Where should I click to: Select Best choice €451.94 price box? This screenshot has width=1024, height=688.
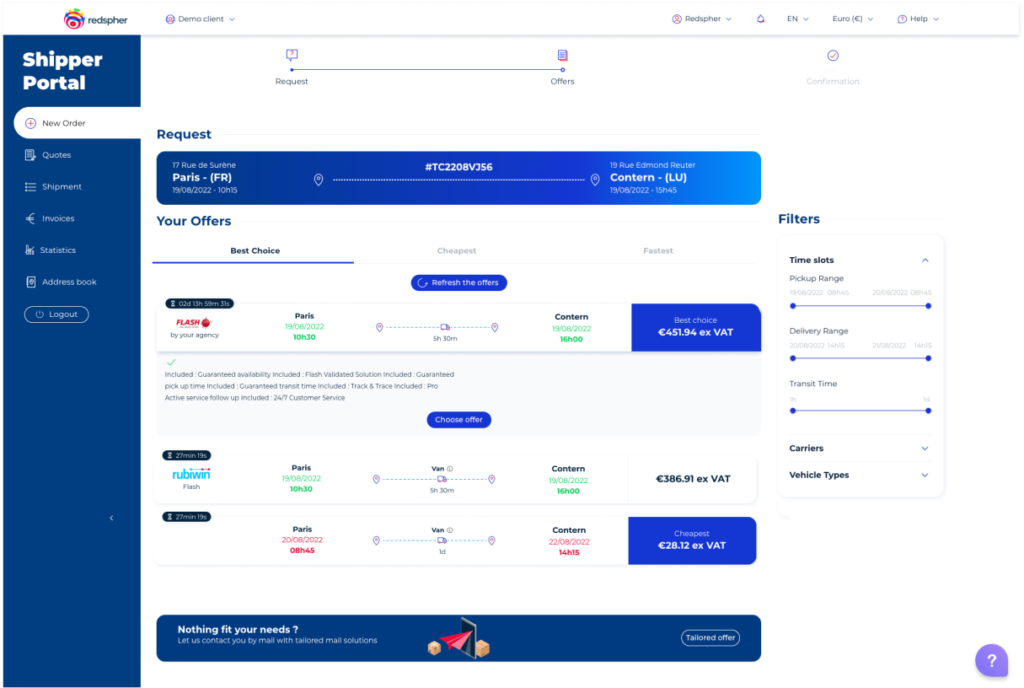[696, 327]
